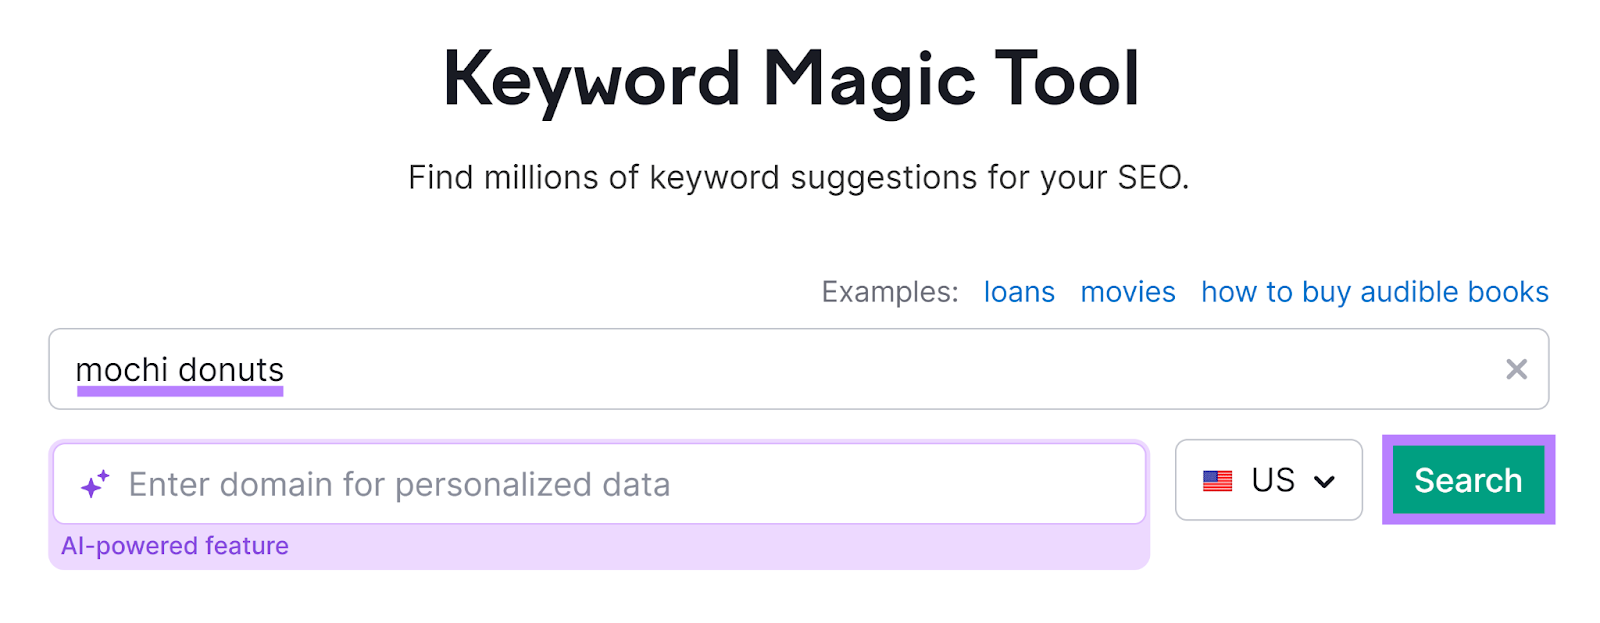Viewport: 1600px width, 623px height.
Task: Select the small clear cross beside the search box
Action: pyautogui.click(x=1517, y=369)
